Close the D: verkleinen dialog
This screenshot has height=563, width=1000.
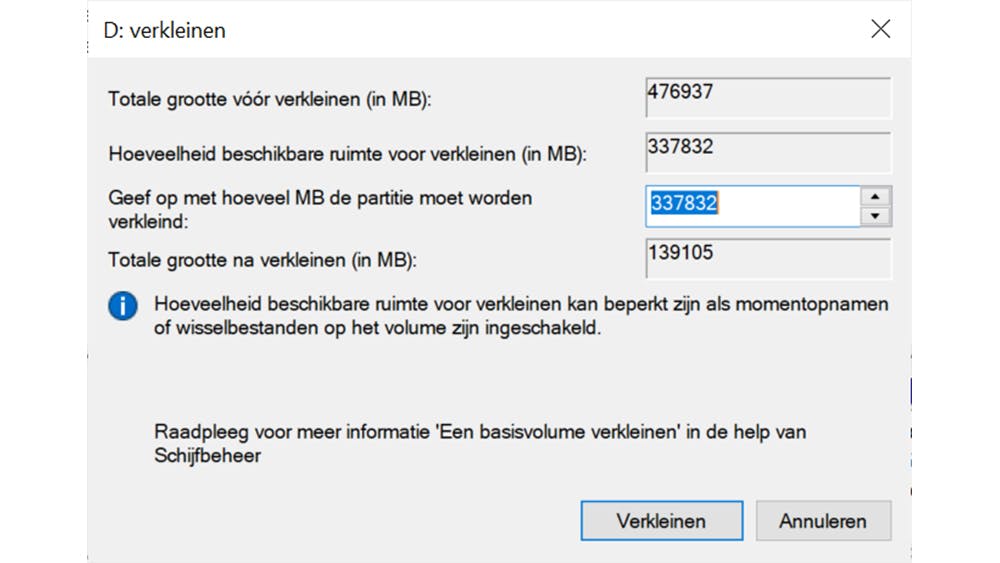click(x=880, y=29)
